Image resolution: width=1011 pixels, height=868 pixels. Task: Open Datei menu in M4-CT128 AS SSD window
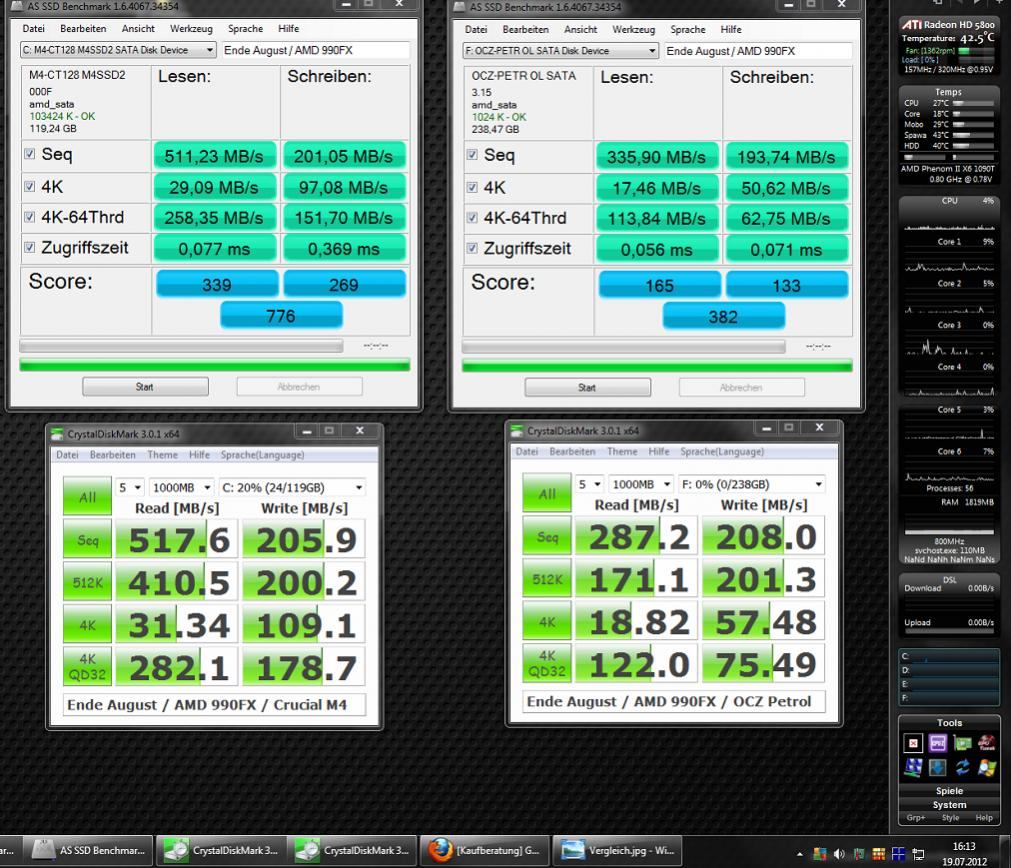coord(34,28)
